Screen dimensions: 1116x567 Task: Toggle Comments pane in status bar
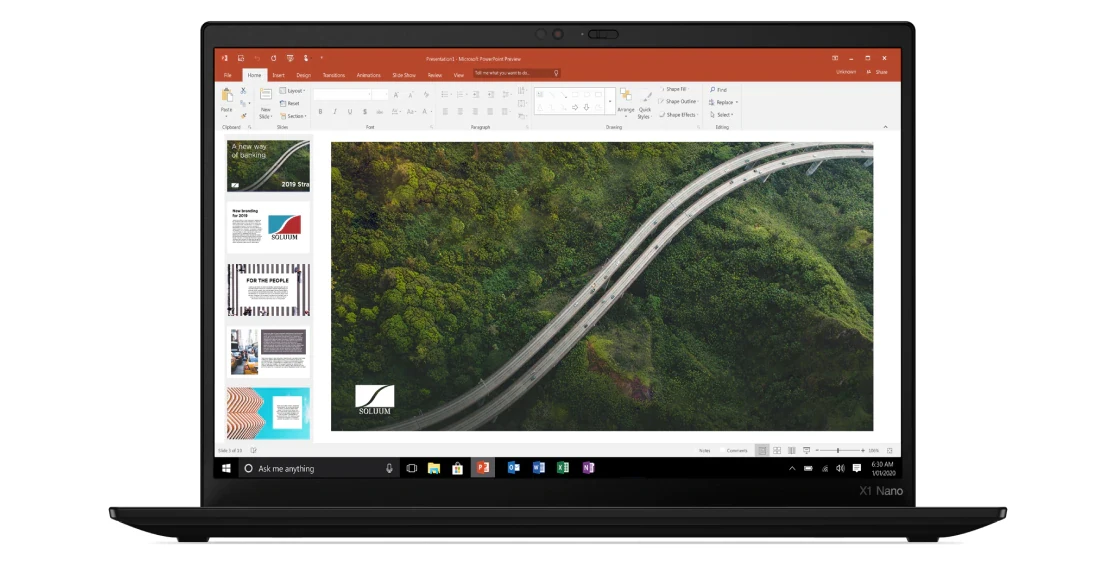click(735, 450)
